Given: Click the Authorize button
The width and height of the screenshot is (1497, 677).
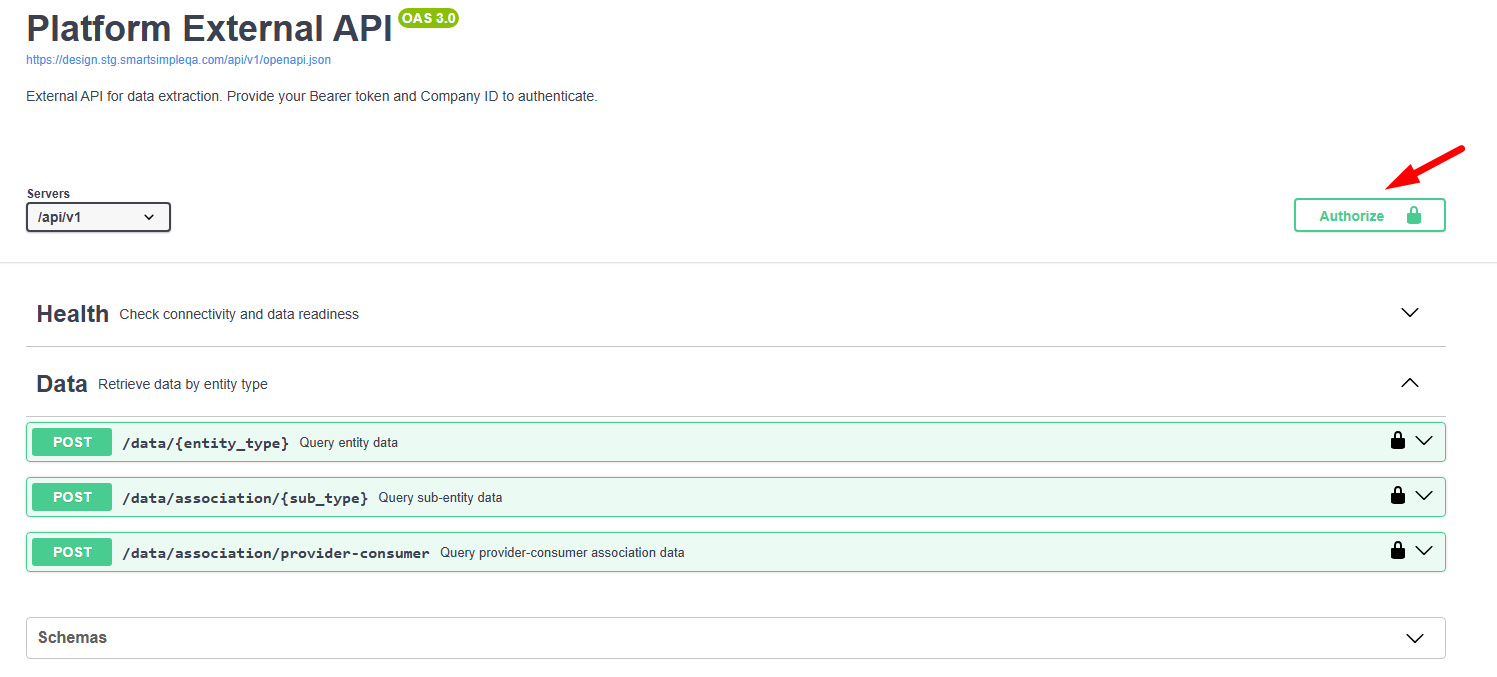Looking at the screenshot, I should point(1369,215).
